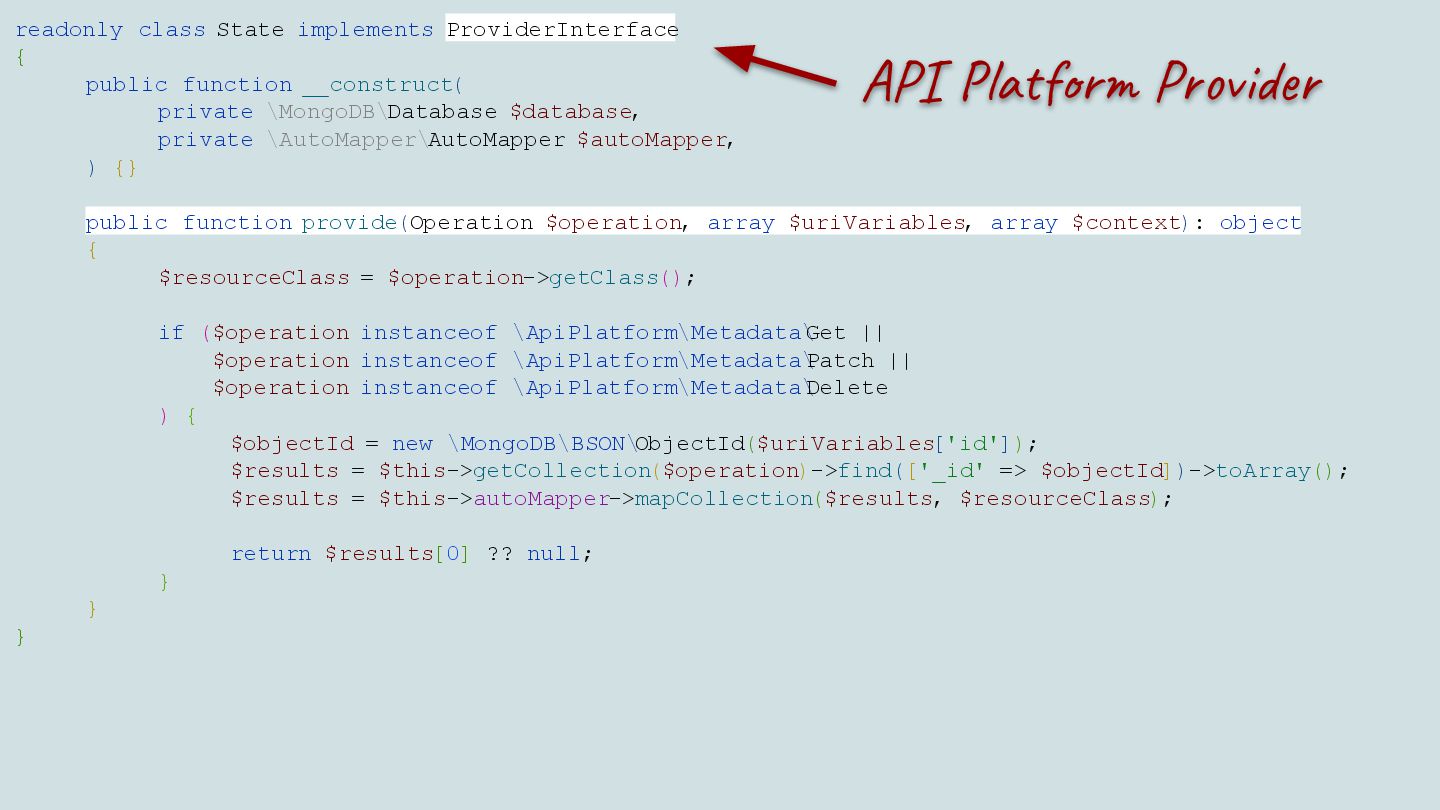
Task: Click the 'if' keyword
Action: click(171, 333)
